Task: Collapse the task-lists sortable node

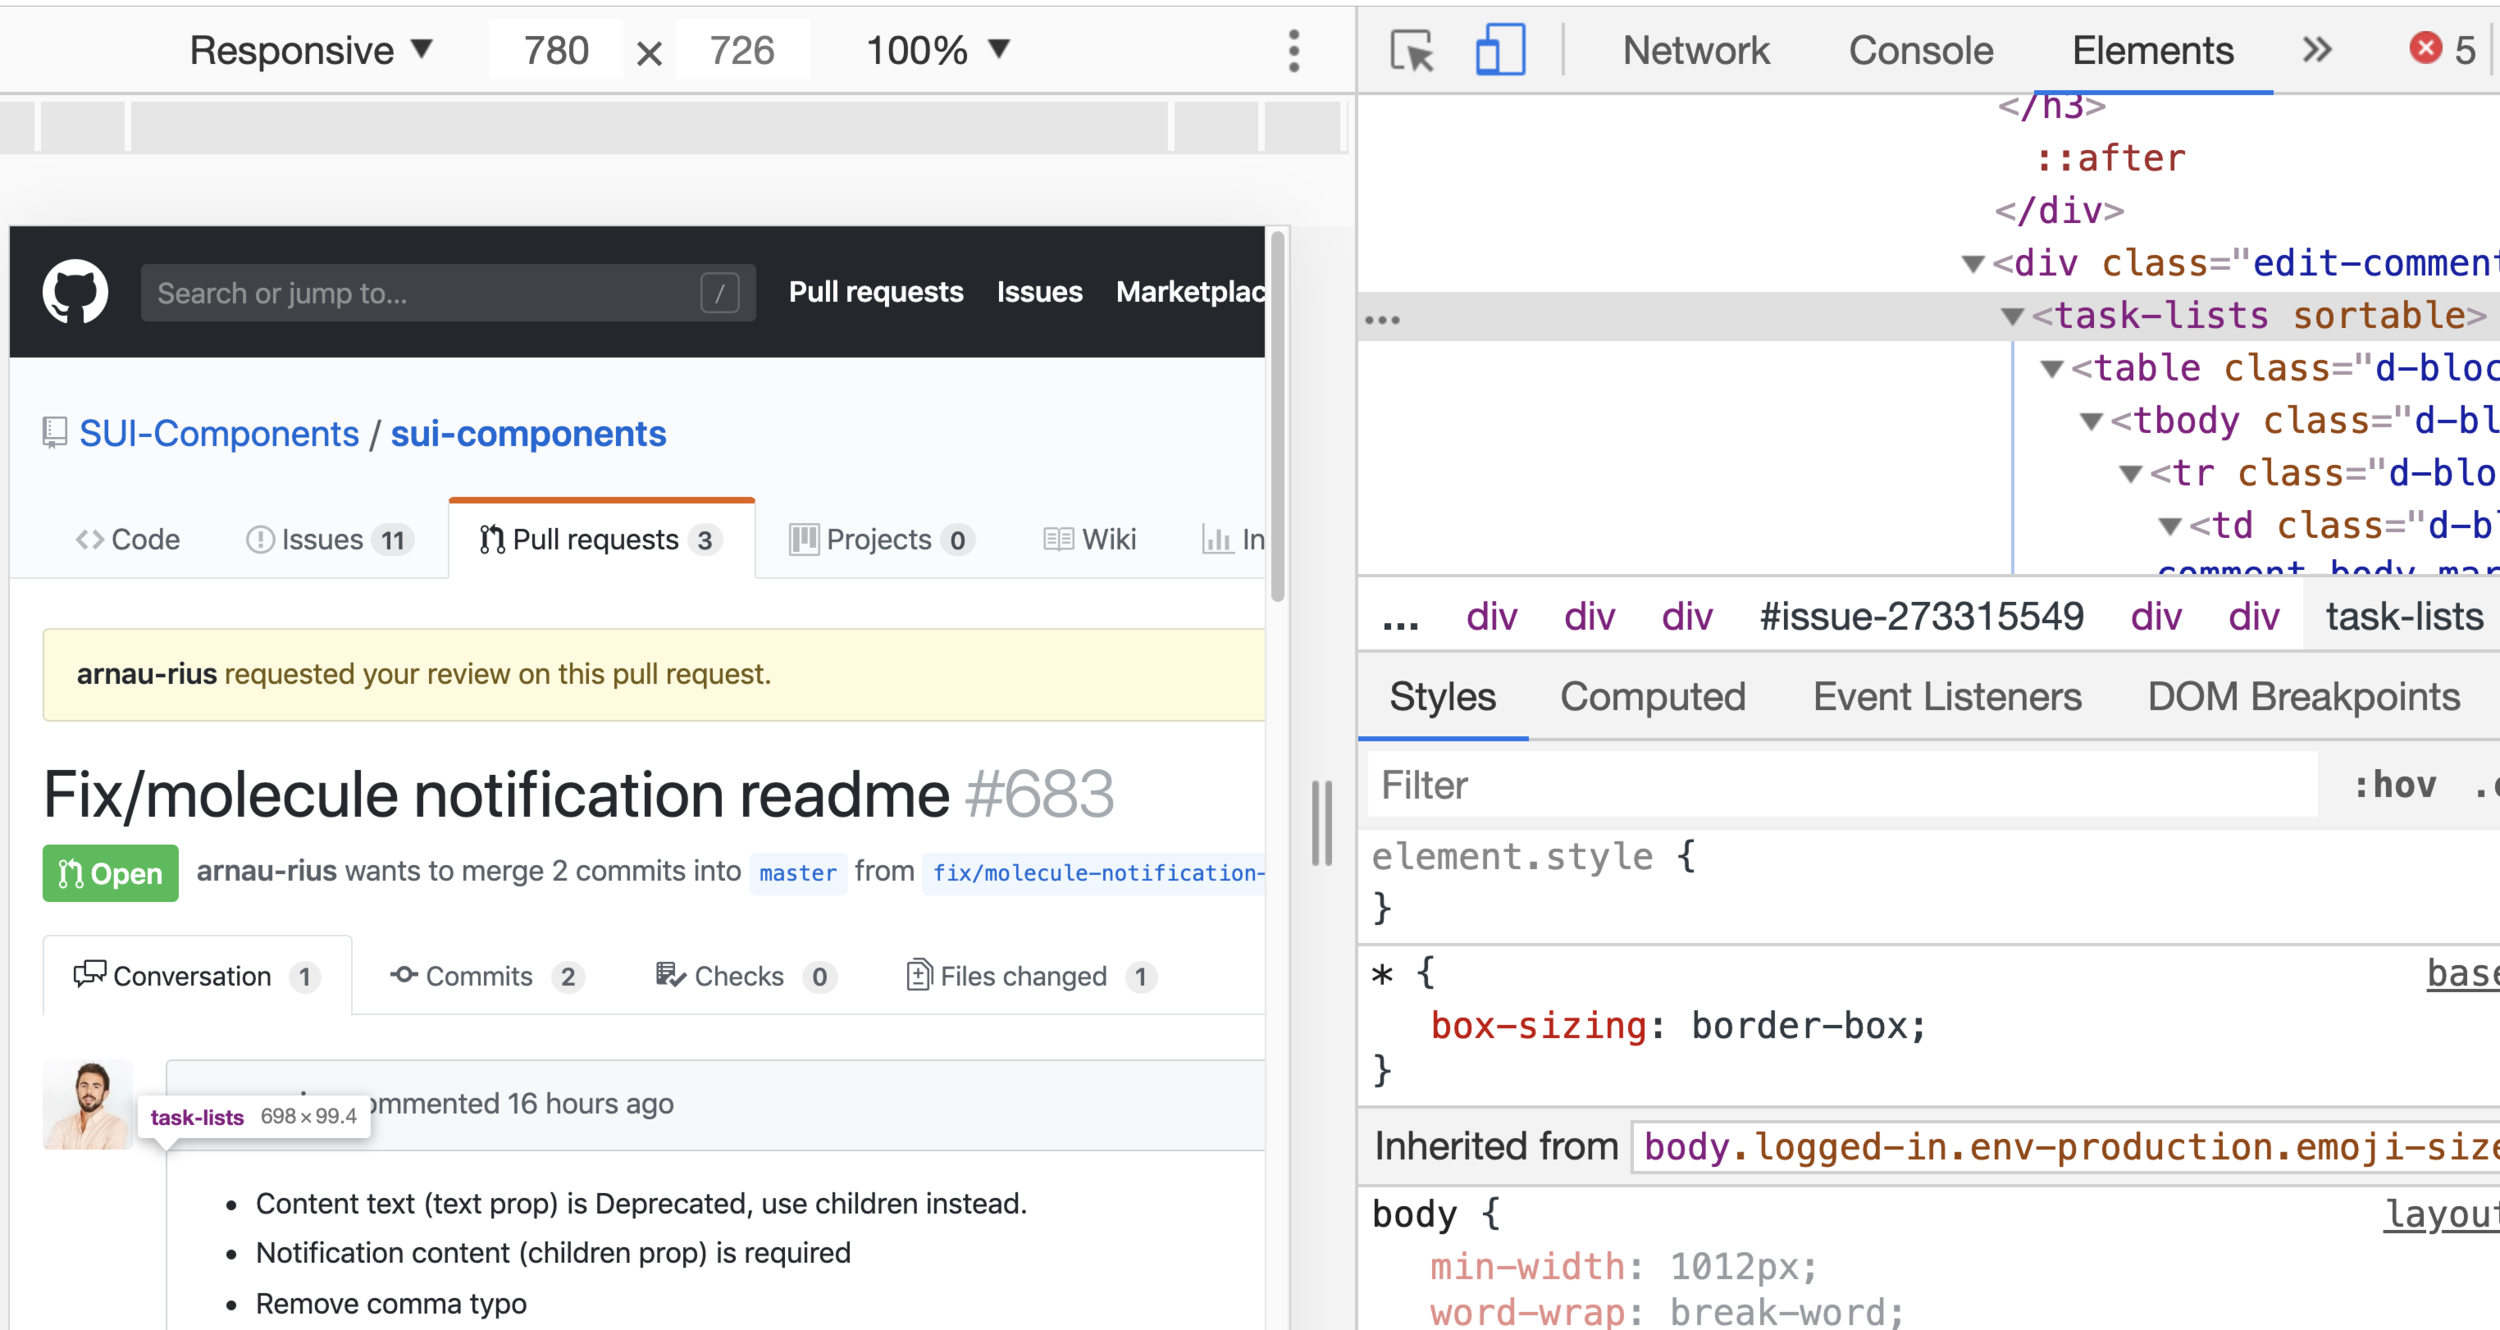Action: (2011, 317)
